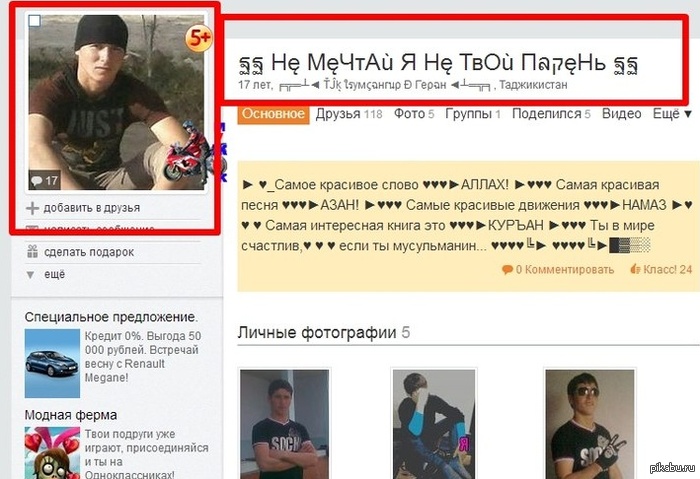Click the red motorcycle sticker on the avatar
Image resolution: width=700 pixels, height=479 pixels.
[x=187, y=153]
